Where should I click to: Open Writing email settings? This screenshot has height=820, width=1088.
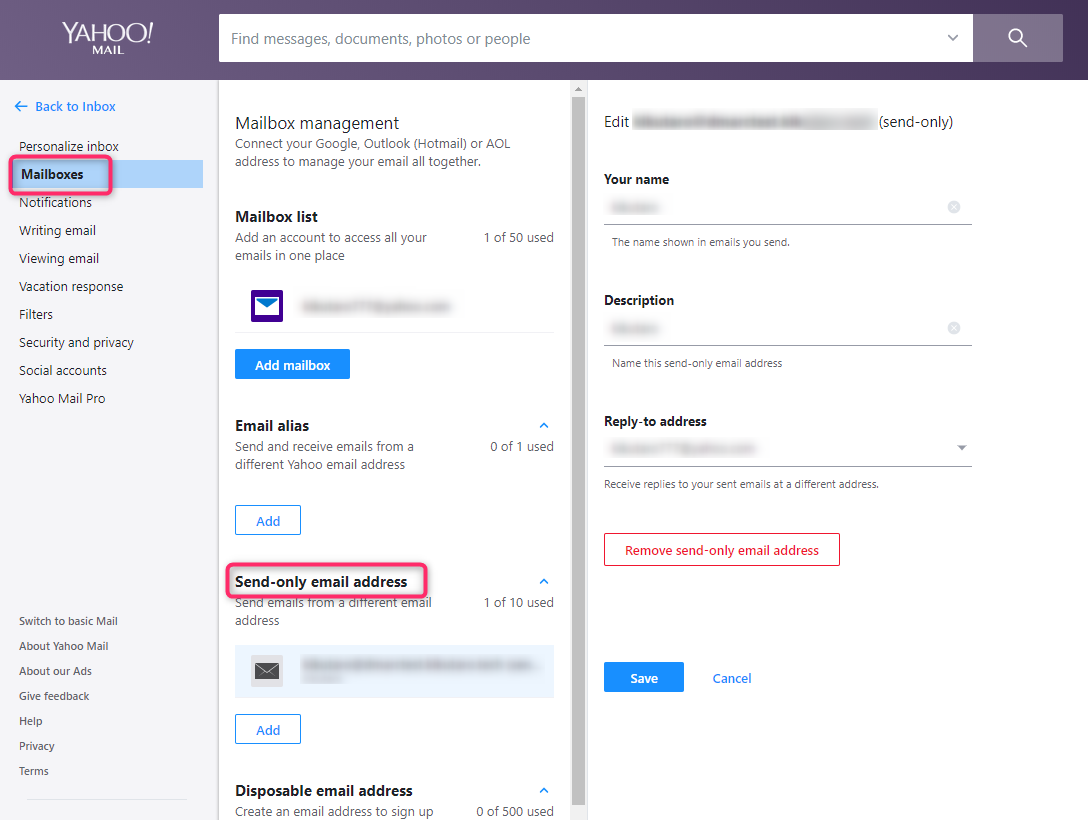(x=58, y=230)
